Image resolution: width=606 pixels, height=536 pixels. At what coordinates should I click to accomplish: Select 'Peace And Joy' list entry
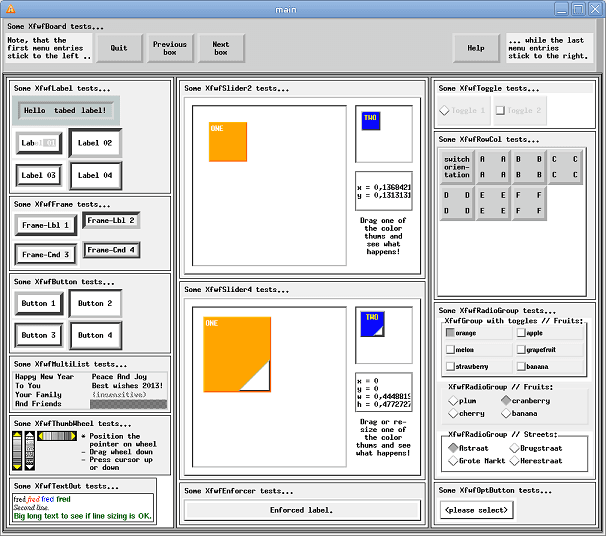(119, 376)
